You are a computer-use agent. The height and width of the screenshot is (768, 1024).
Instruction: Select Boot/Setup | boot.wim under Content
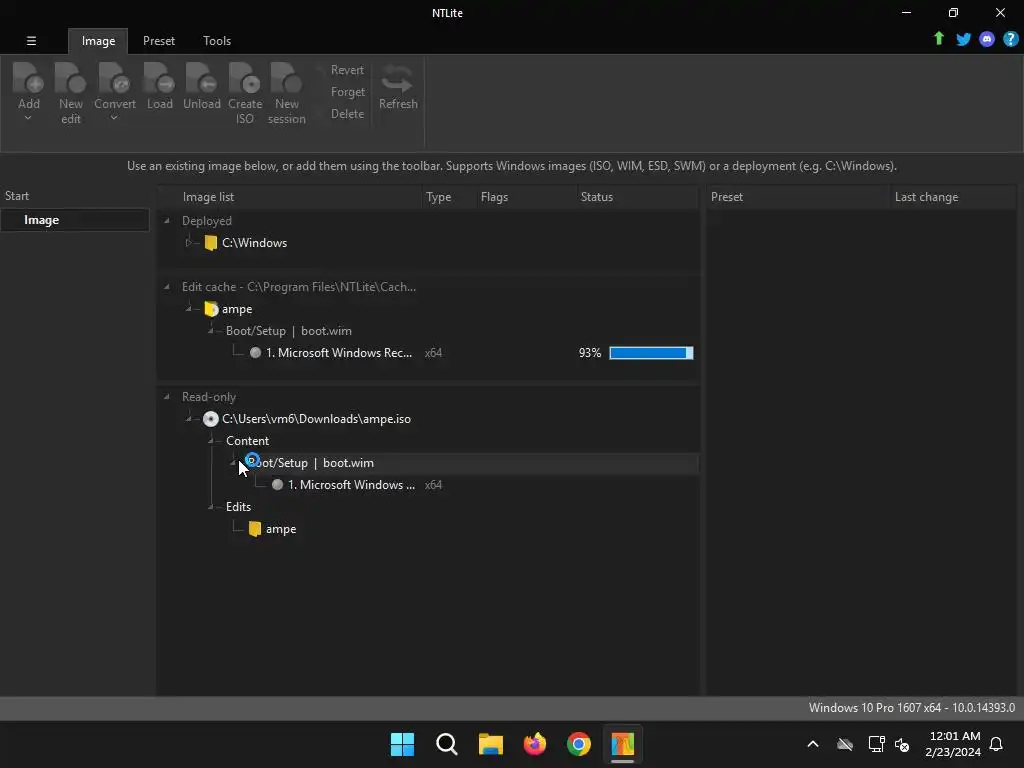click(428, 463)
